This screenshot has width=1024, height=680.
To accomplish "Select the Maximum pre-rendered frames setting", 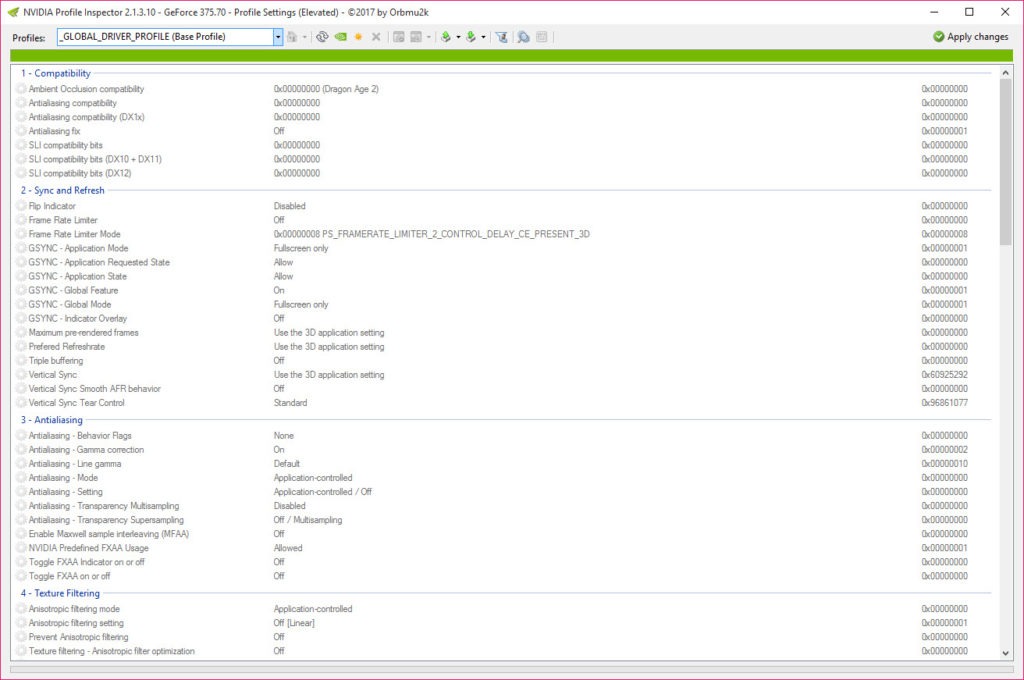I will pyautogui.click(x=84, y=332).
